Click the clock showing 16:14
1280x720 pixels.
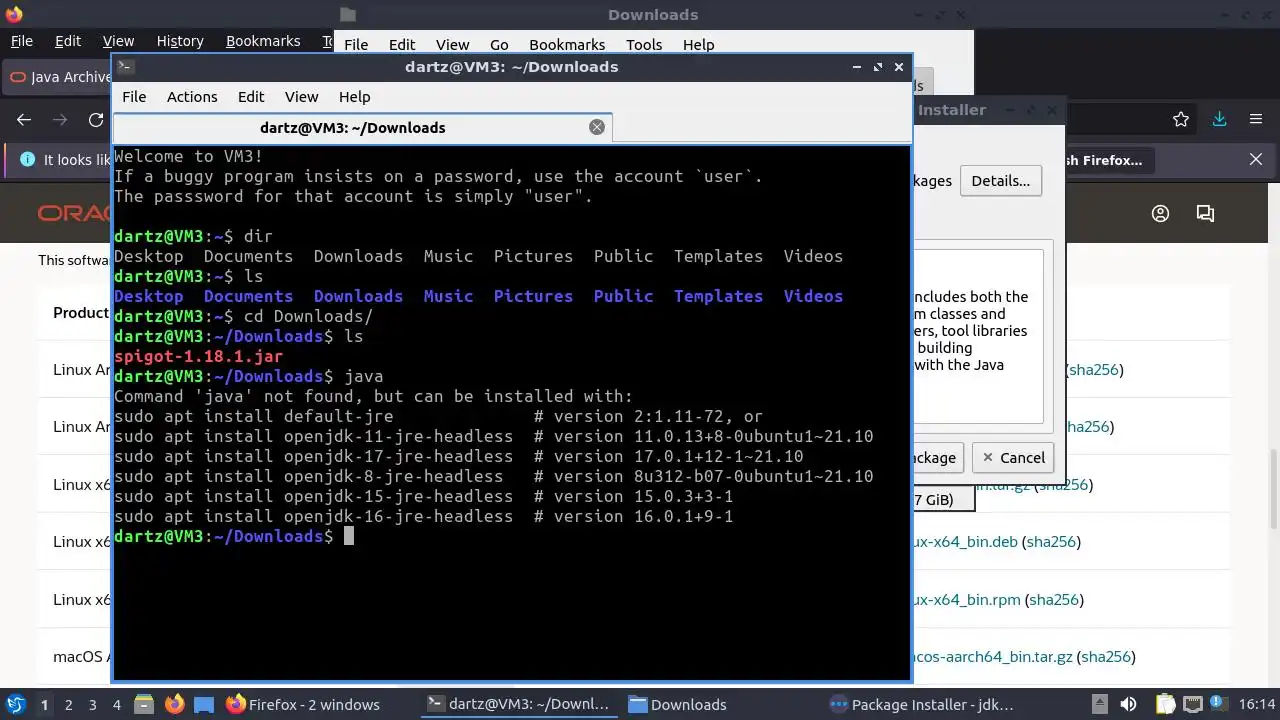(1259, 704)
